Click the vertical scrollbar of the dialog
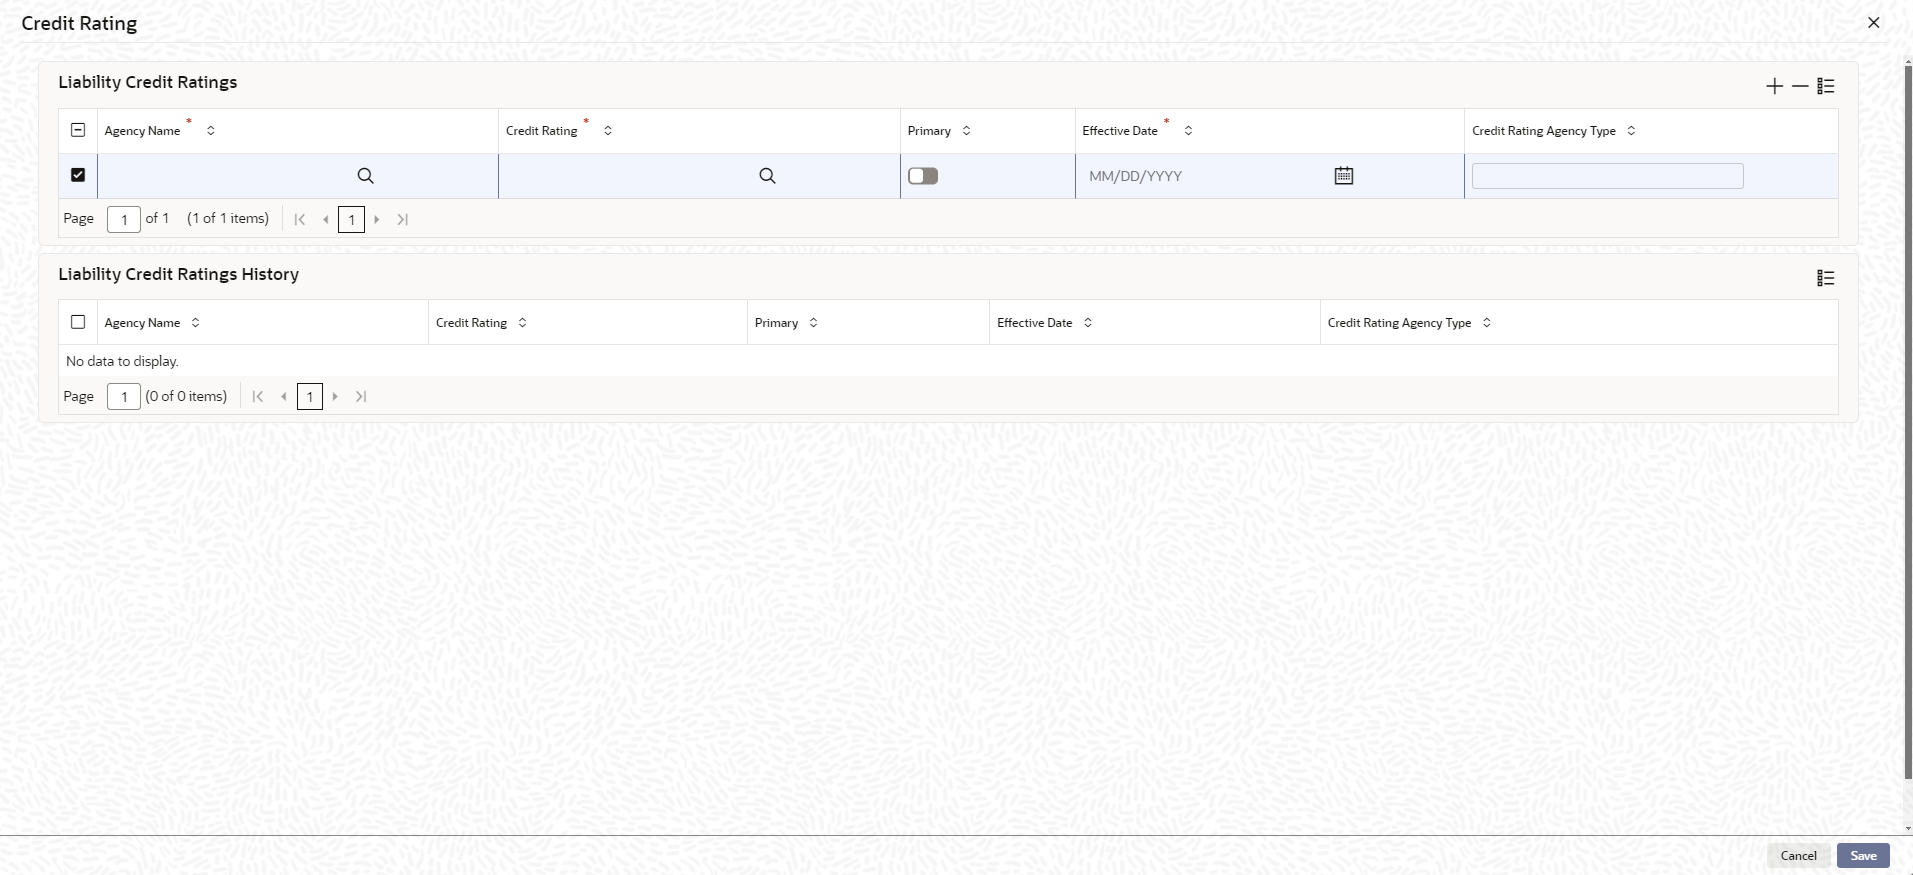Screen dimensions: 1913x875 1908,420
